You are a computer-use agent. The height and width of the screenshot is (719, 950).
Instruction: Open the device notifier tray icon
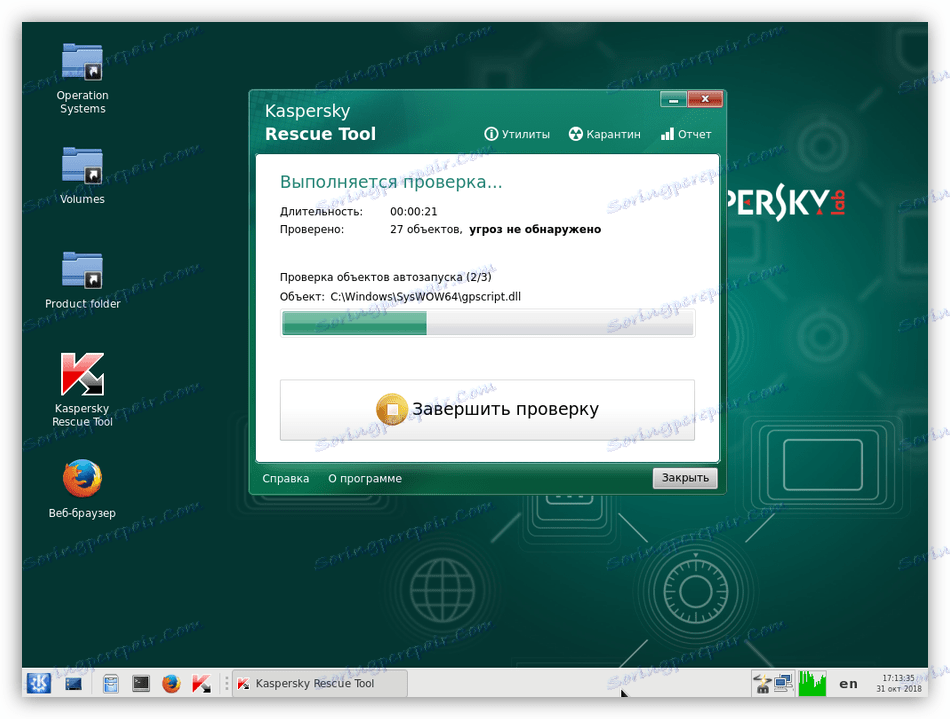(x=762, y=684)
